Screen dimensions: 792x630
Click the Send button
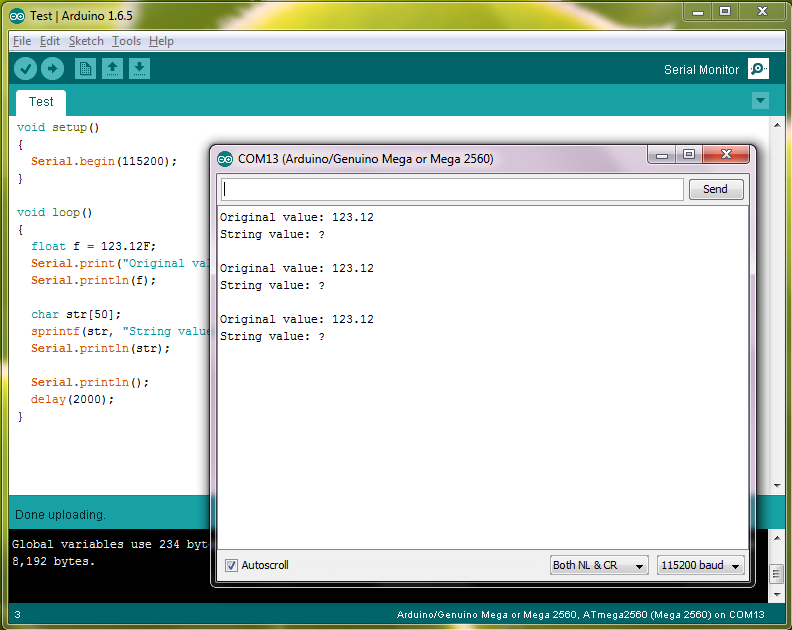coord(716,189)
